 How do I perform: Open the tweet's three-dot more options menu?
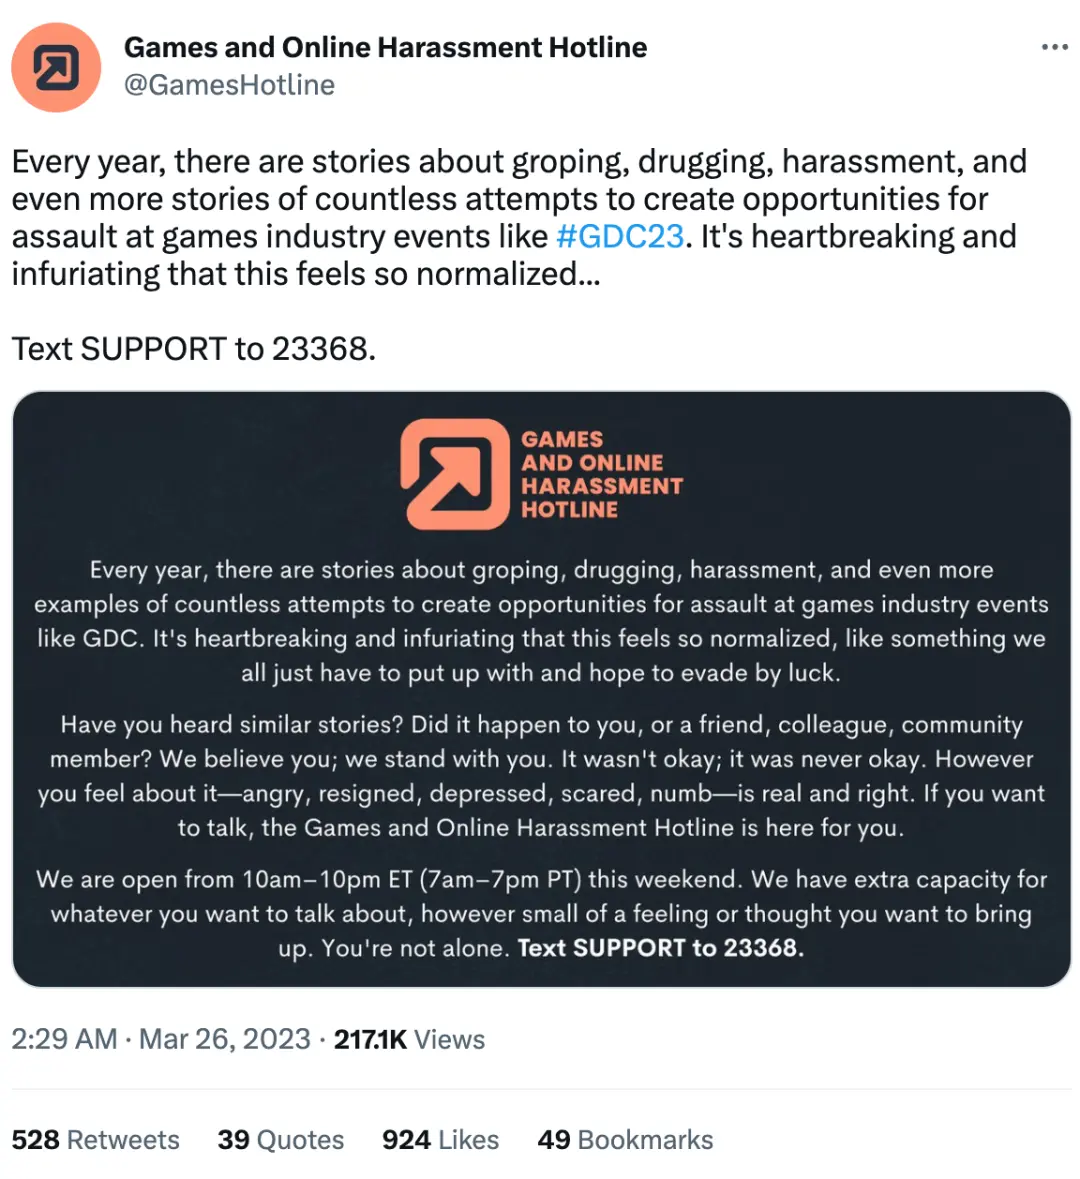coord(1054,47)
